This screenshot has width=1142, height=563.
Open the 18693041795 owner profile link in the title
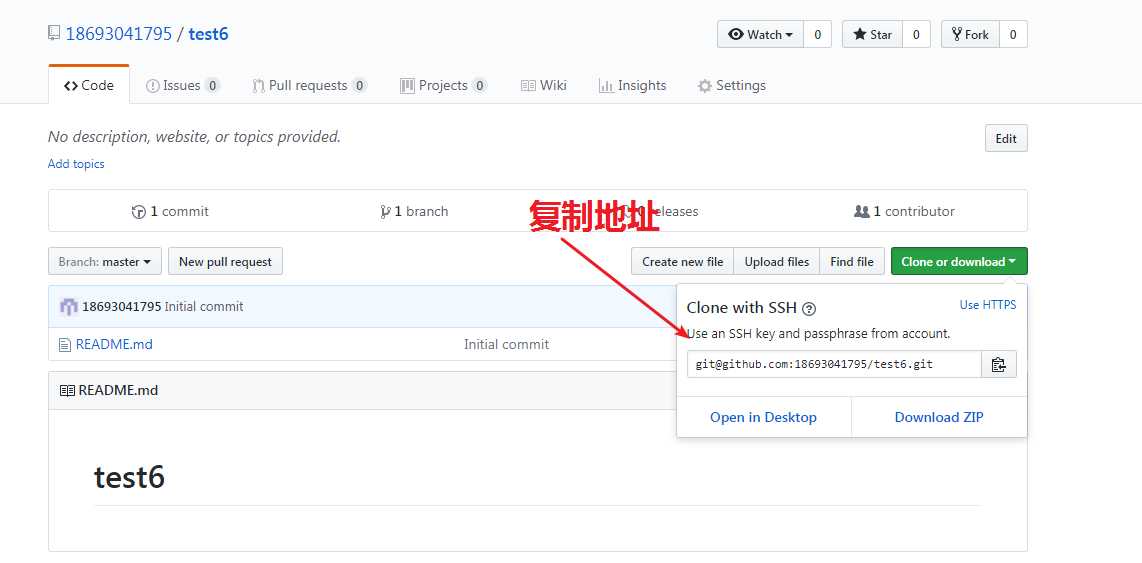point(119,34)
